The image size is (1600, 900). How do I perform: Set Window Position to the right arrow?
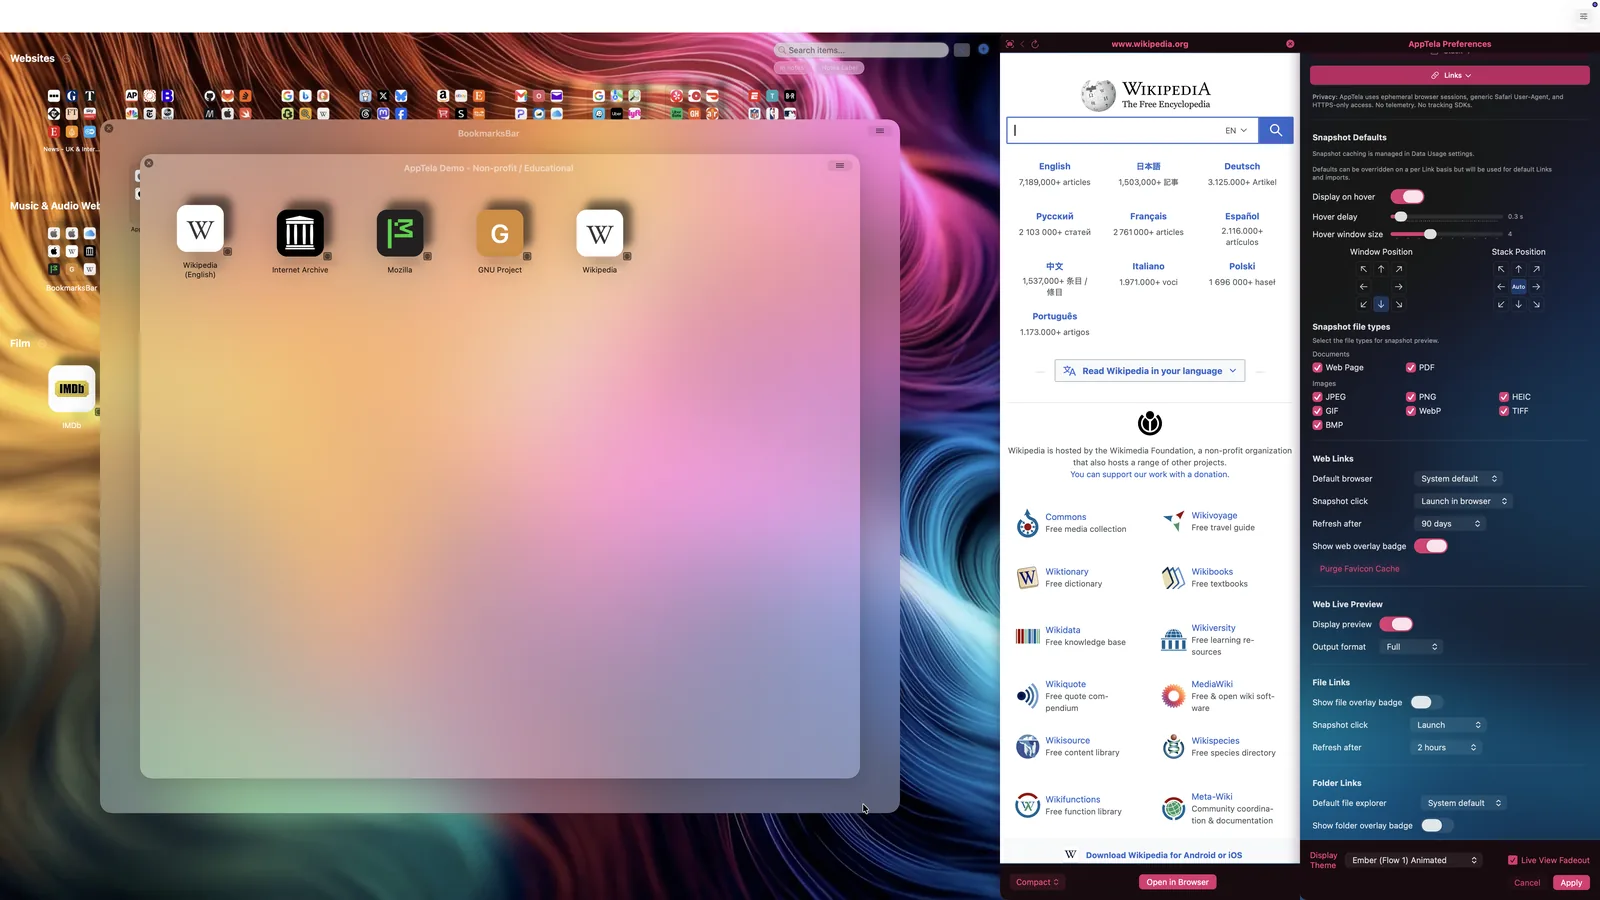[x=1399, y=287]
